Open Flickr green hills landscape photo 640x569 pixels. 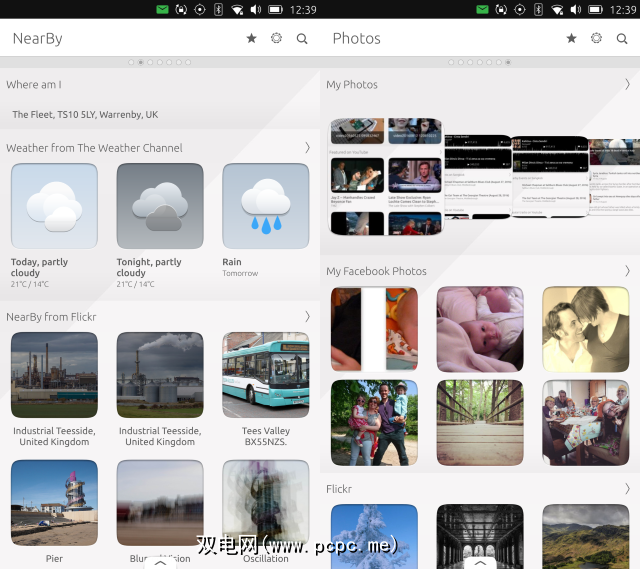586,536
